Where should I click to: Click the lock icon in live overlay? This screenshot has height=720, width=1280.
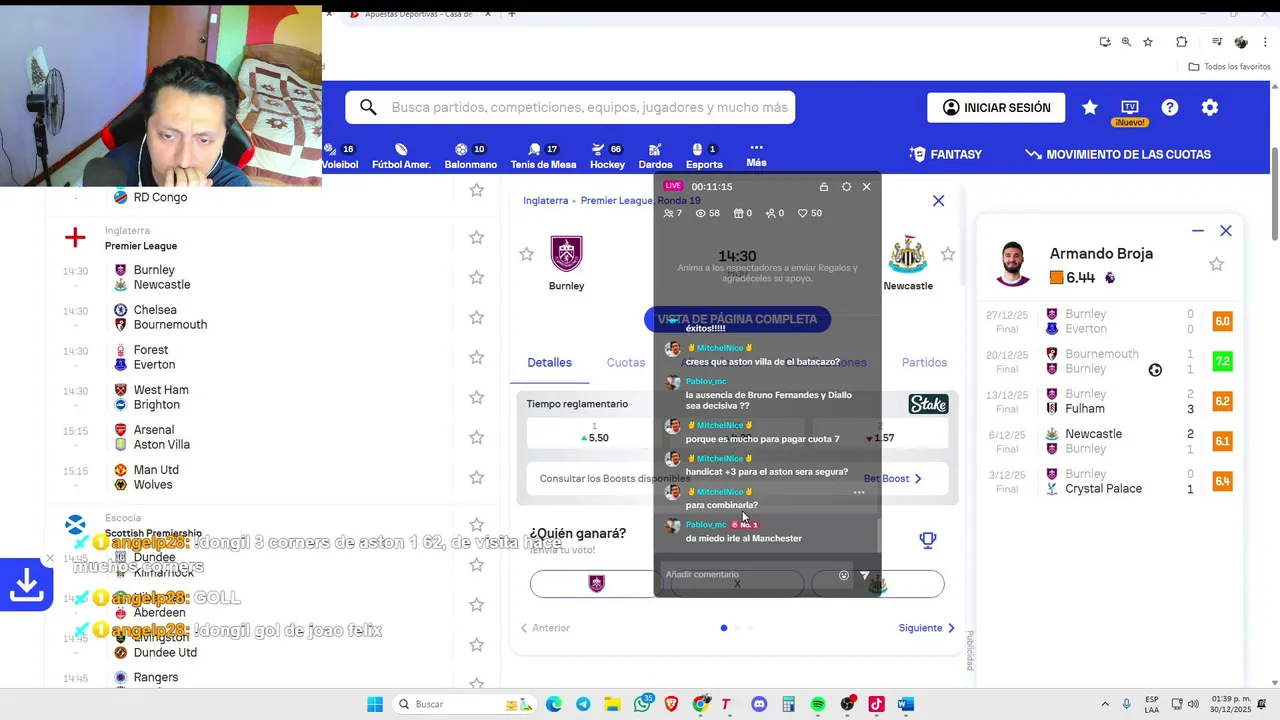point(823,187)
